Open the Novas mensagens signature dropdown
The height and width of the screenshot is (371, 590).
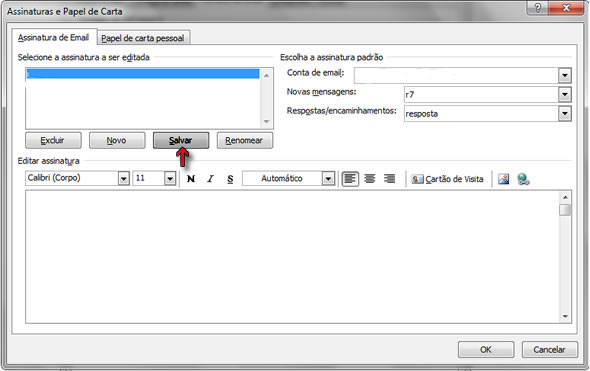click(x=565, y=94)
